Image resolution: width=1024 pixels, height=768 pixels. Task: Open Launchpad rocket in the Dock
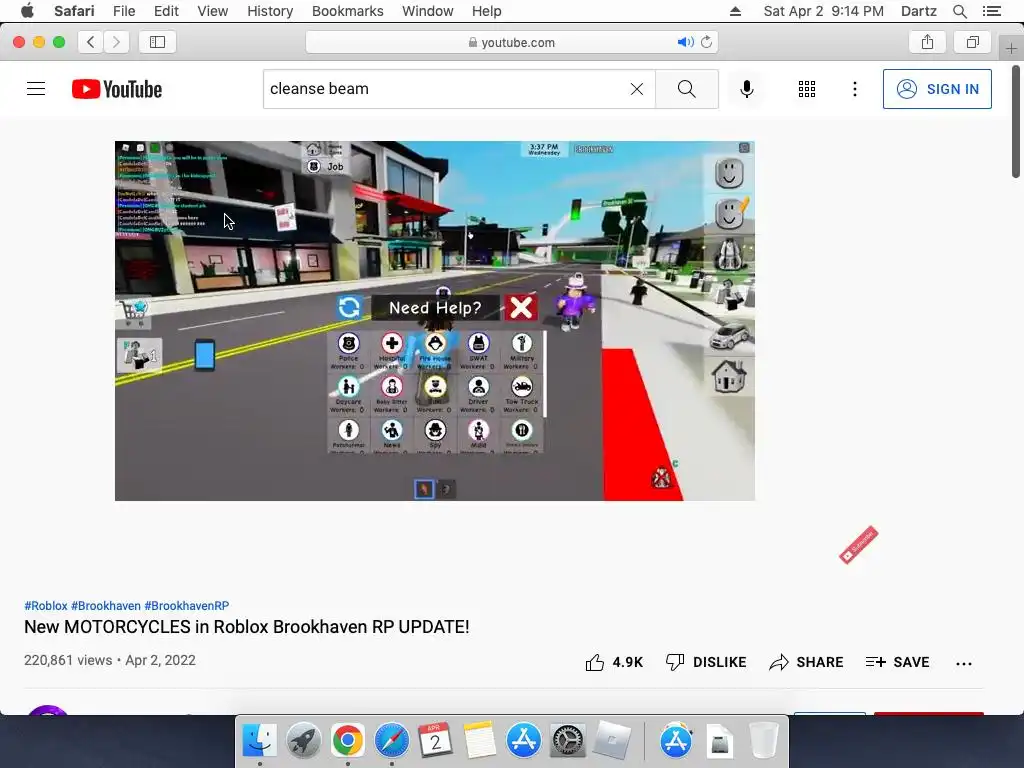point(303,741)
